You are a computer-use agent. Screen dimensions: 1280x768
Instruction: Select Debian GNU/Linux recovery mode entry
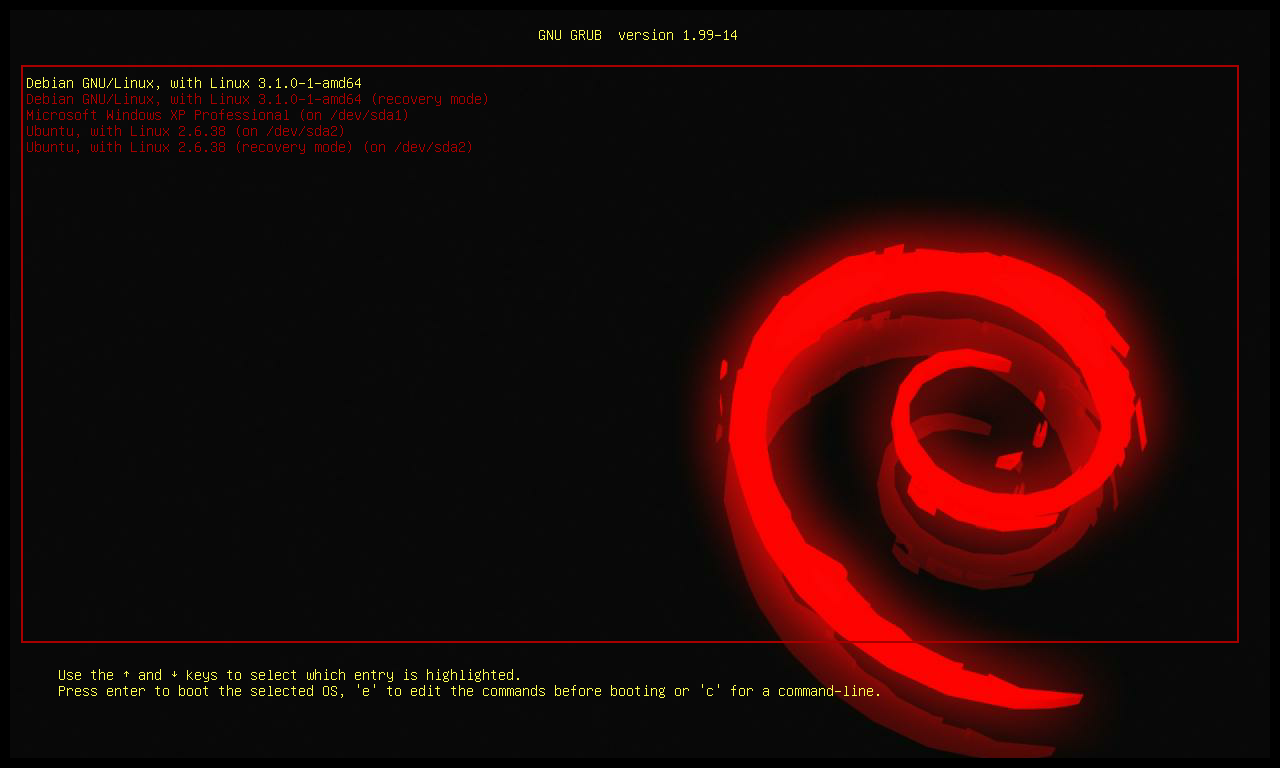point(258,99)
